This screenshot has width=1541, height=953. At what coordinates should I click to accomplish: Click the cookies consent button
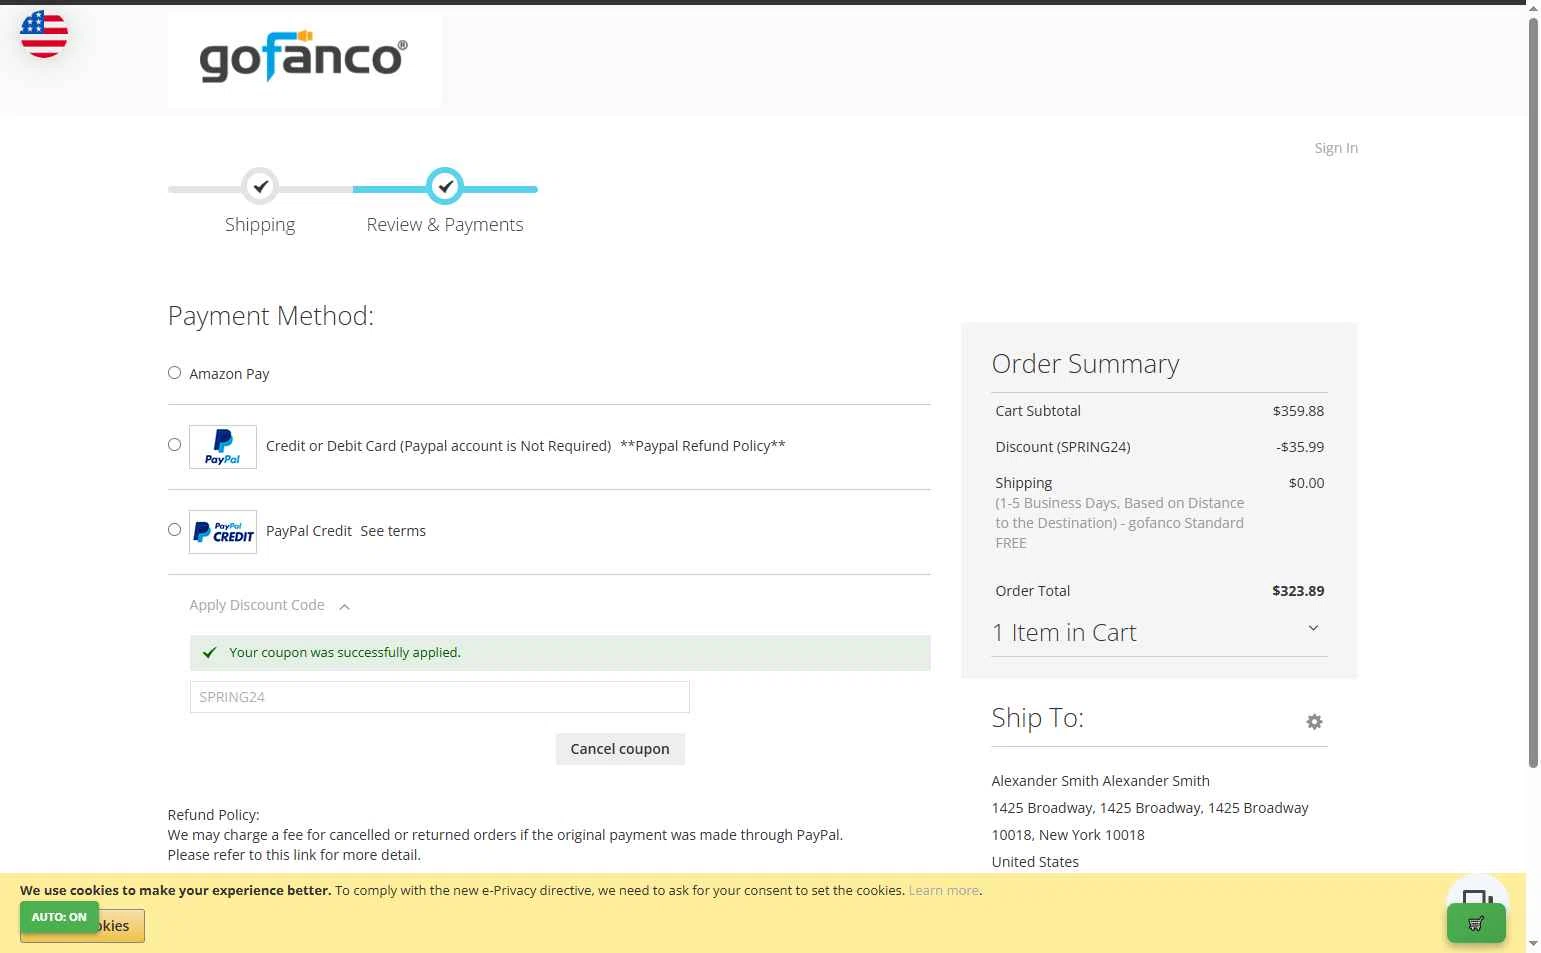coord(82,926)
